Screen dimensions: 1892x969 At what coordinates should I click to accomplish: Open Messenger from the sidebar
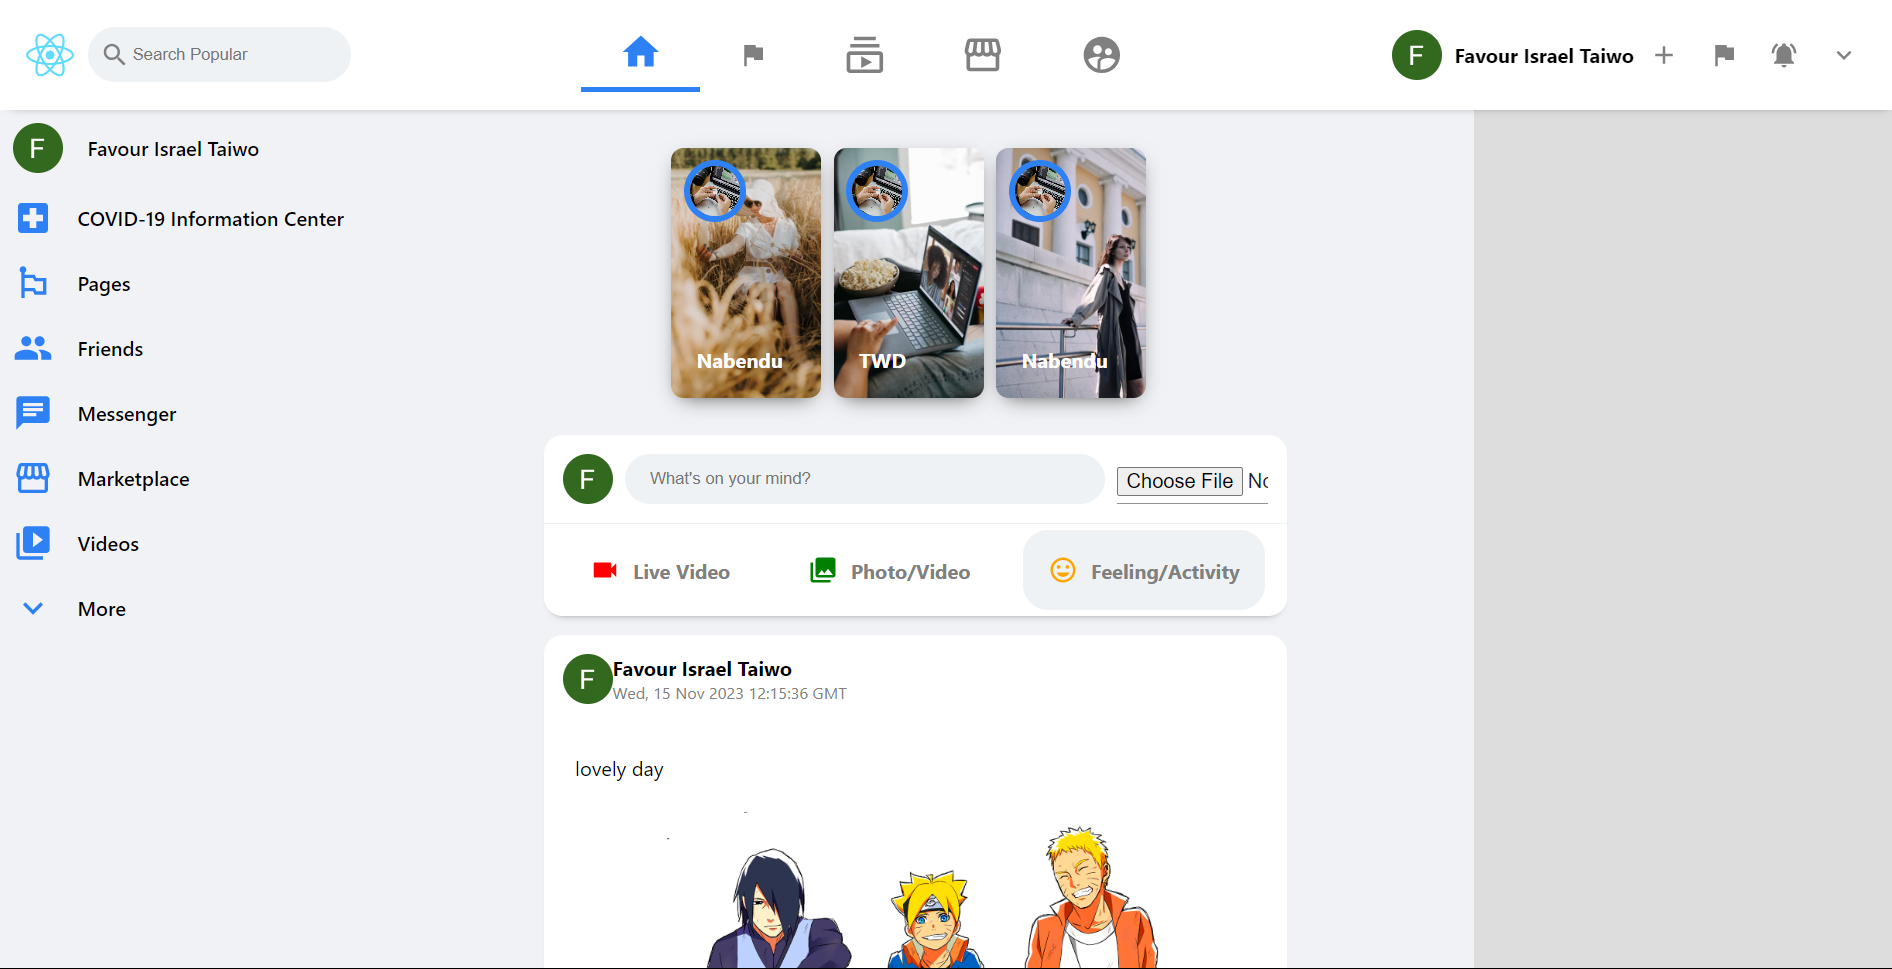pos(126,414)
